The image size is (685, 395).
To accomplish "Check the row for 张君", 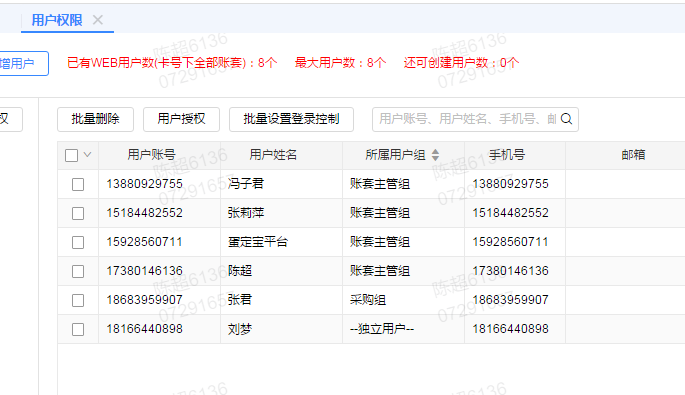I will [78, 300].
